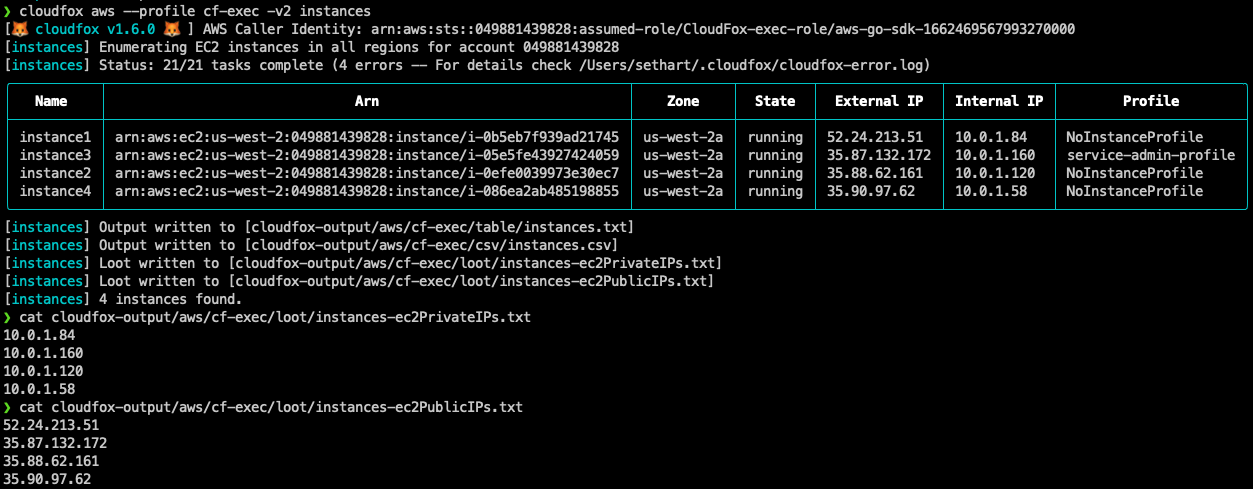This screenshot has height=489, width=1253.
Task: Click the fox emoji before cloudfox v1.6.0
Action: (20, 29)
